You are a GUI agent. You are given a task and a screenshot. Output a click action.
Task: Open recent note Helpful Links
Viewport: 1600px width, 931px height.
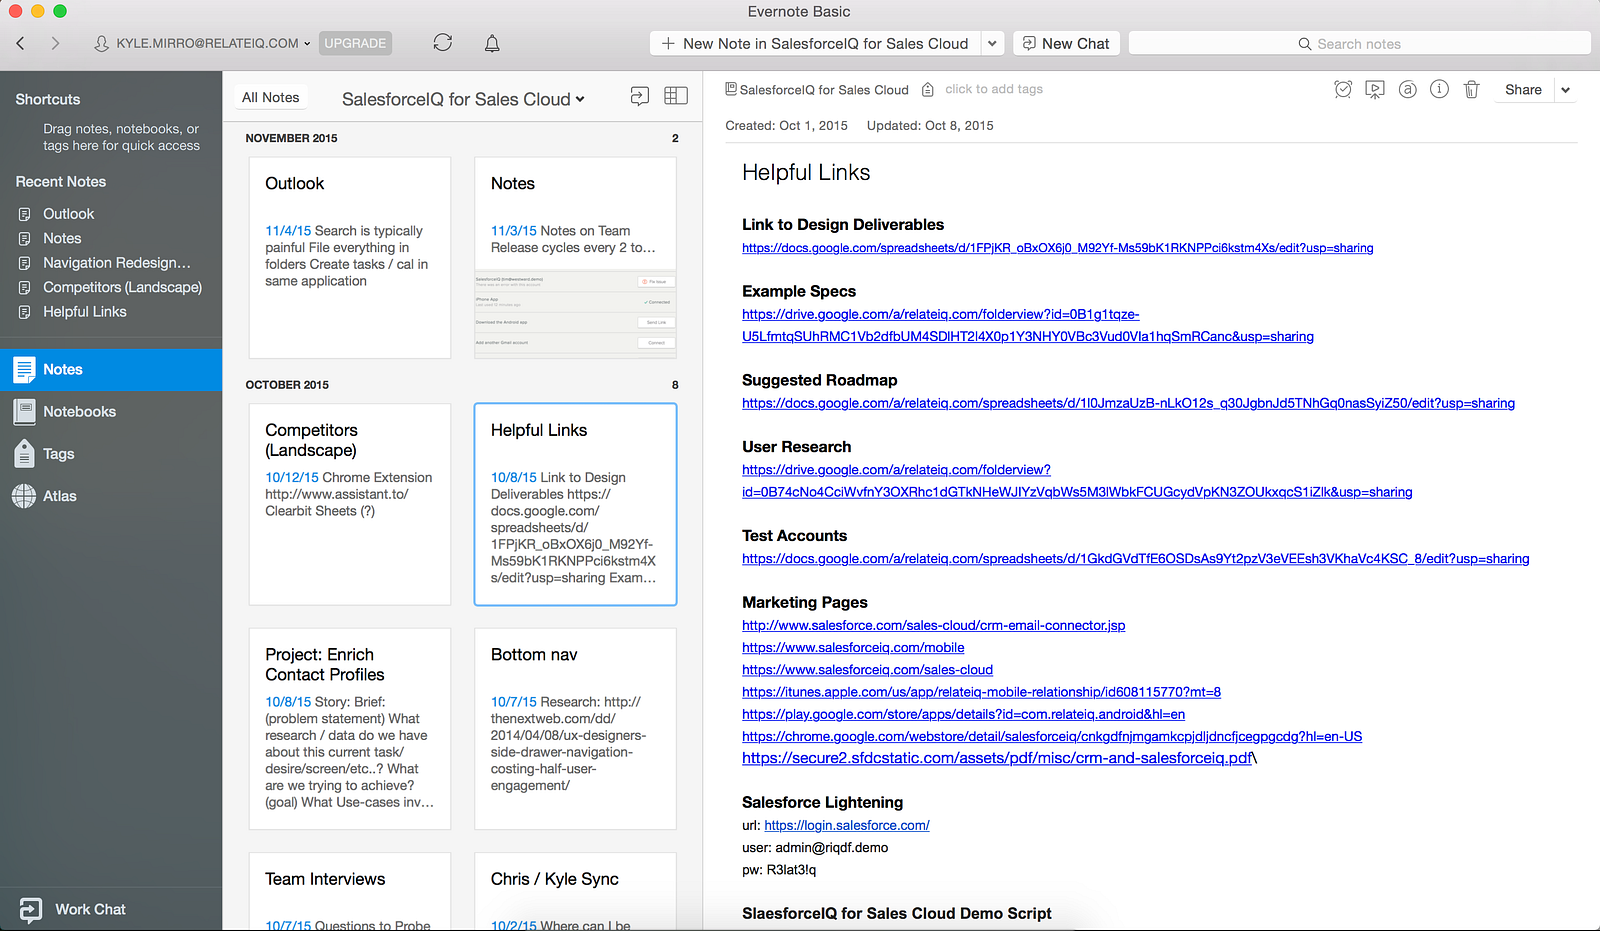pos(84,312)
